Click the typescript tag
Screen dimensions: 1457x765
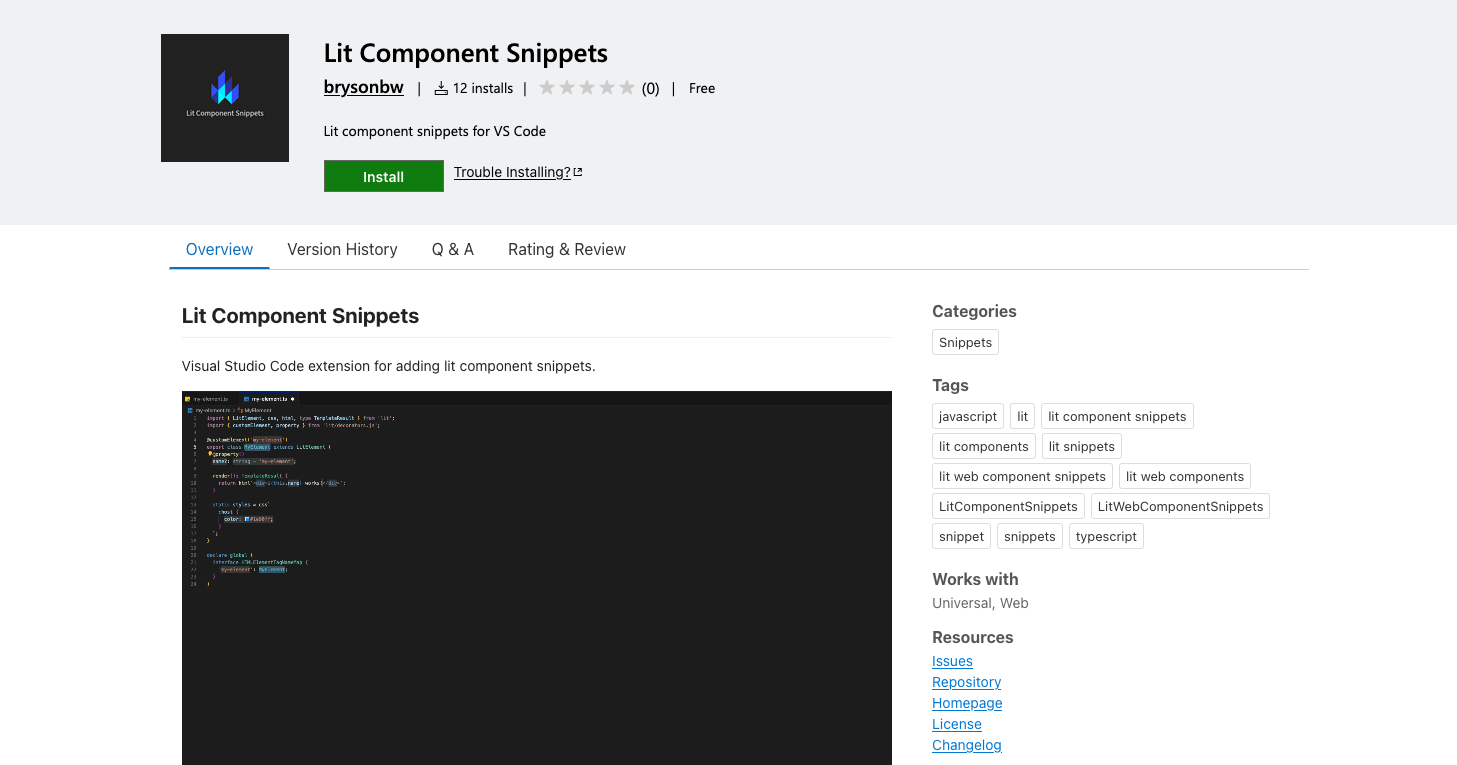1106,536
